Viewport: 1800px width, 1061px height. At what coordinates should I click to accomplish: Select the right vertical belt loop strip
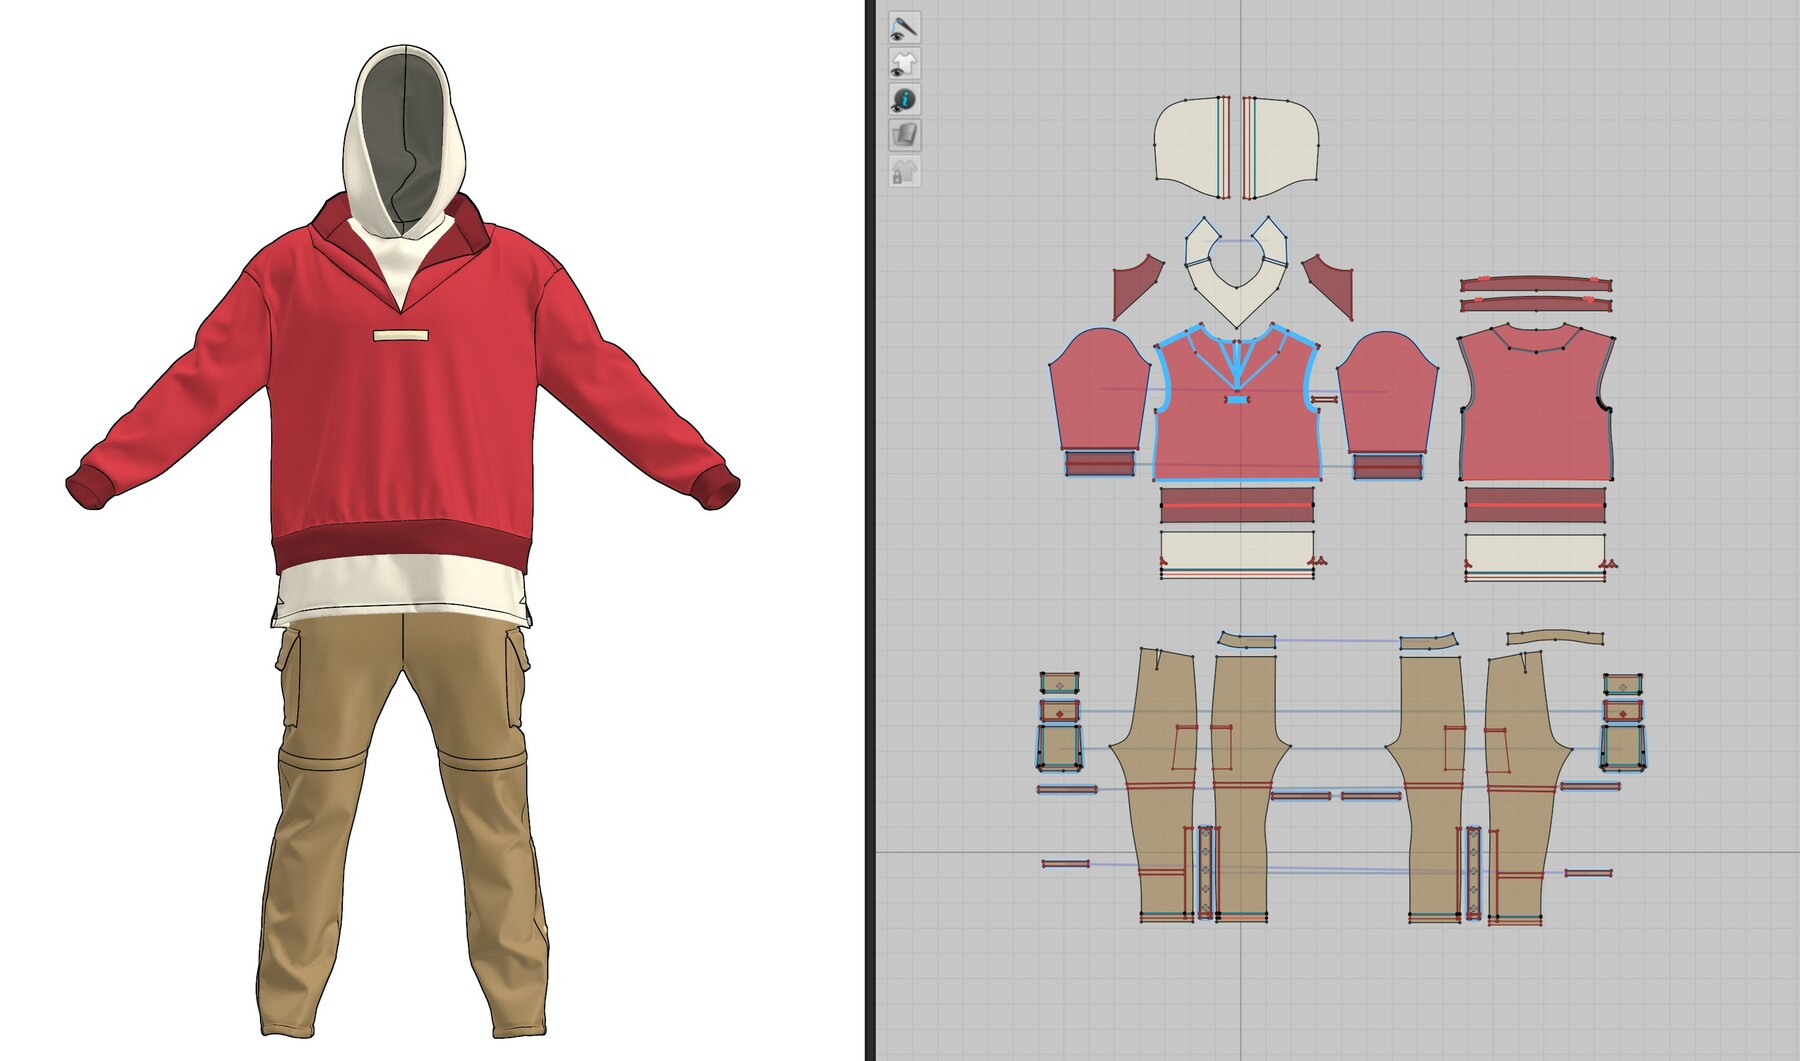1474,872
